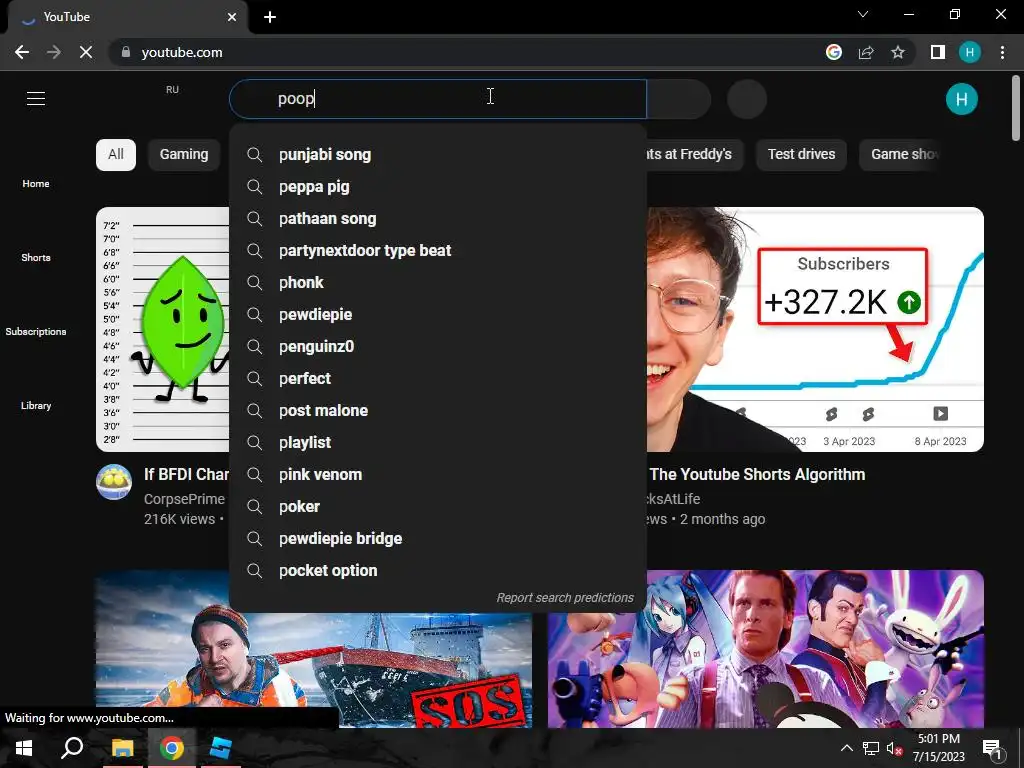Viewport: 1024px width, 768px height.
Task: Click 'Report search predictions' link
Action: click(x=565, y=598)
